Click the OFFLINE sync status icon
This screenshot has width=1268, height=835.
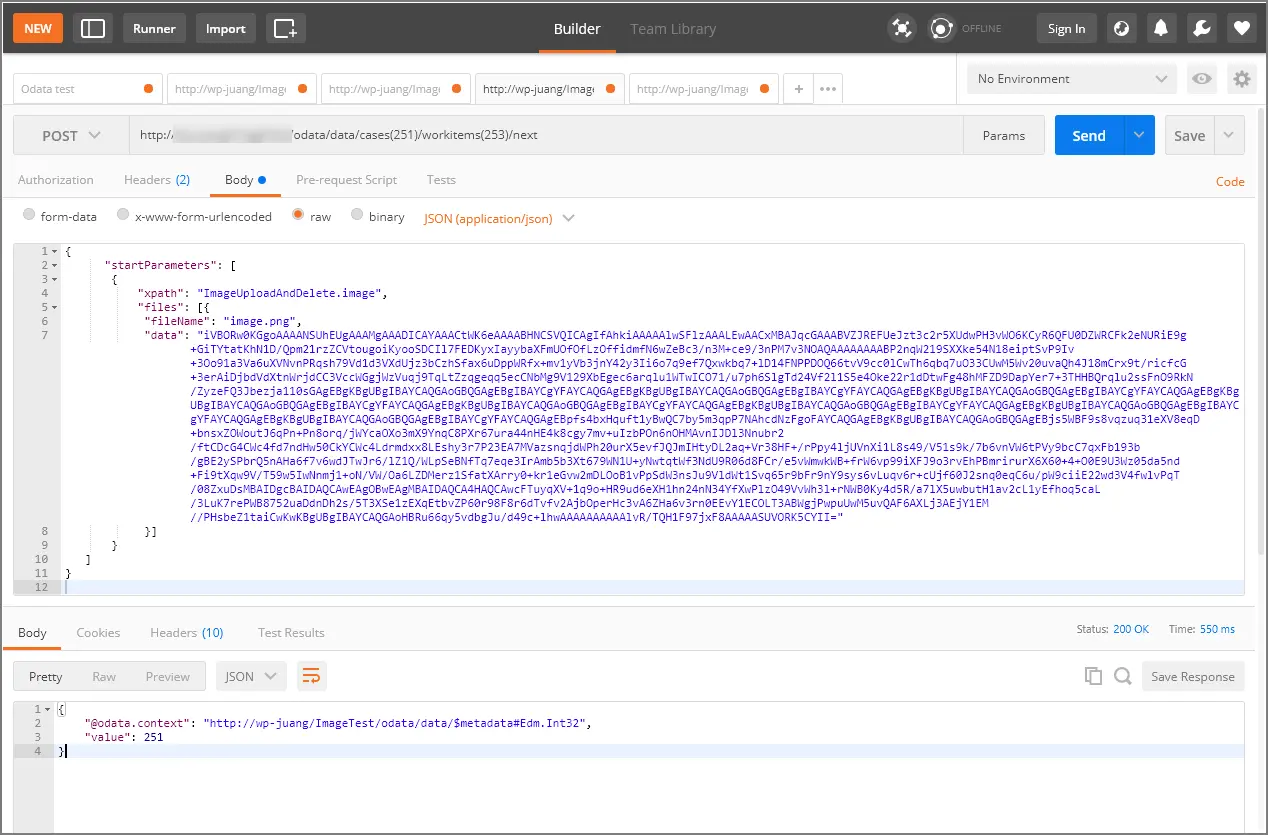pyautogui.click(x=941, y=28)
